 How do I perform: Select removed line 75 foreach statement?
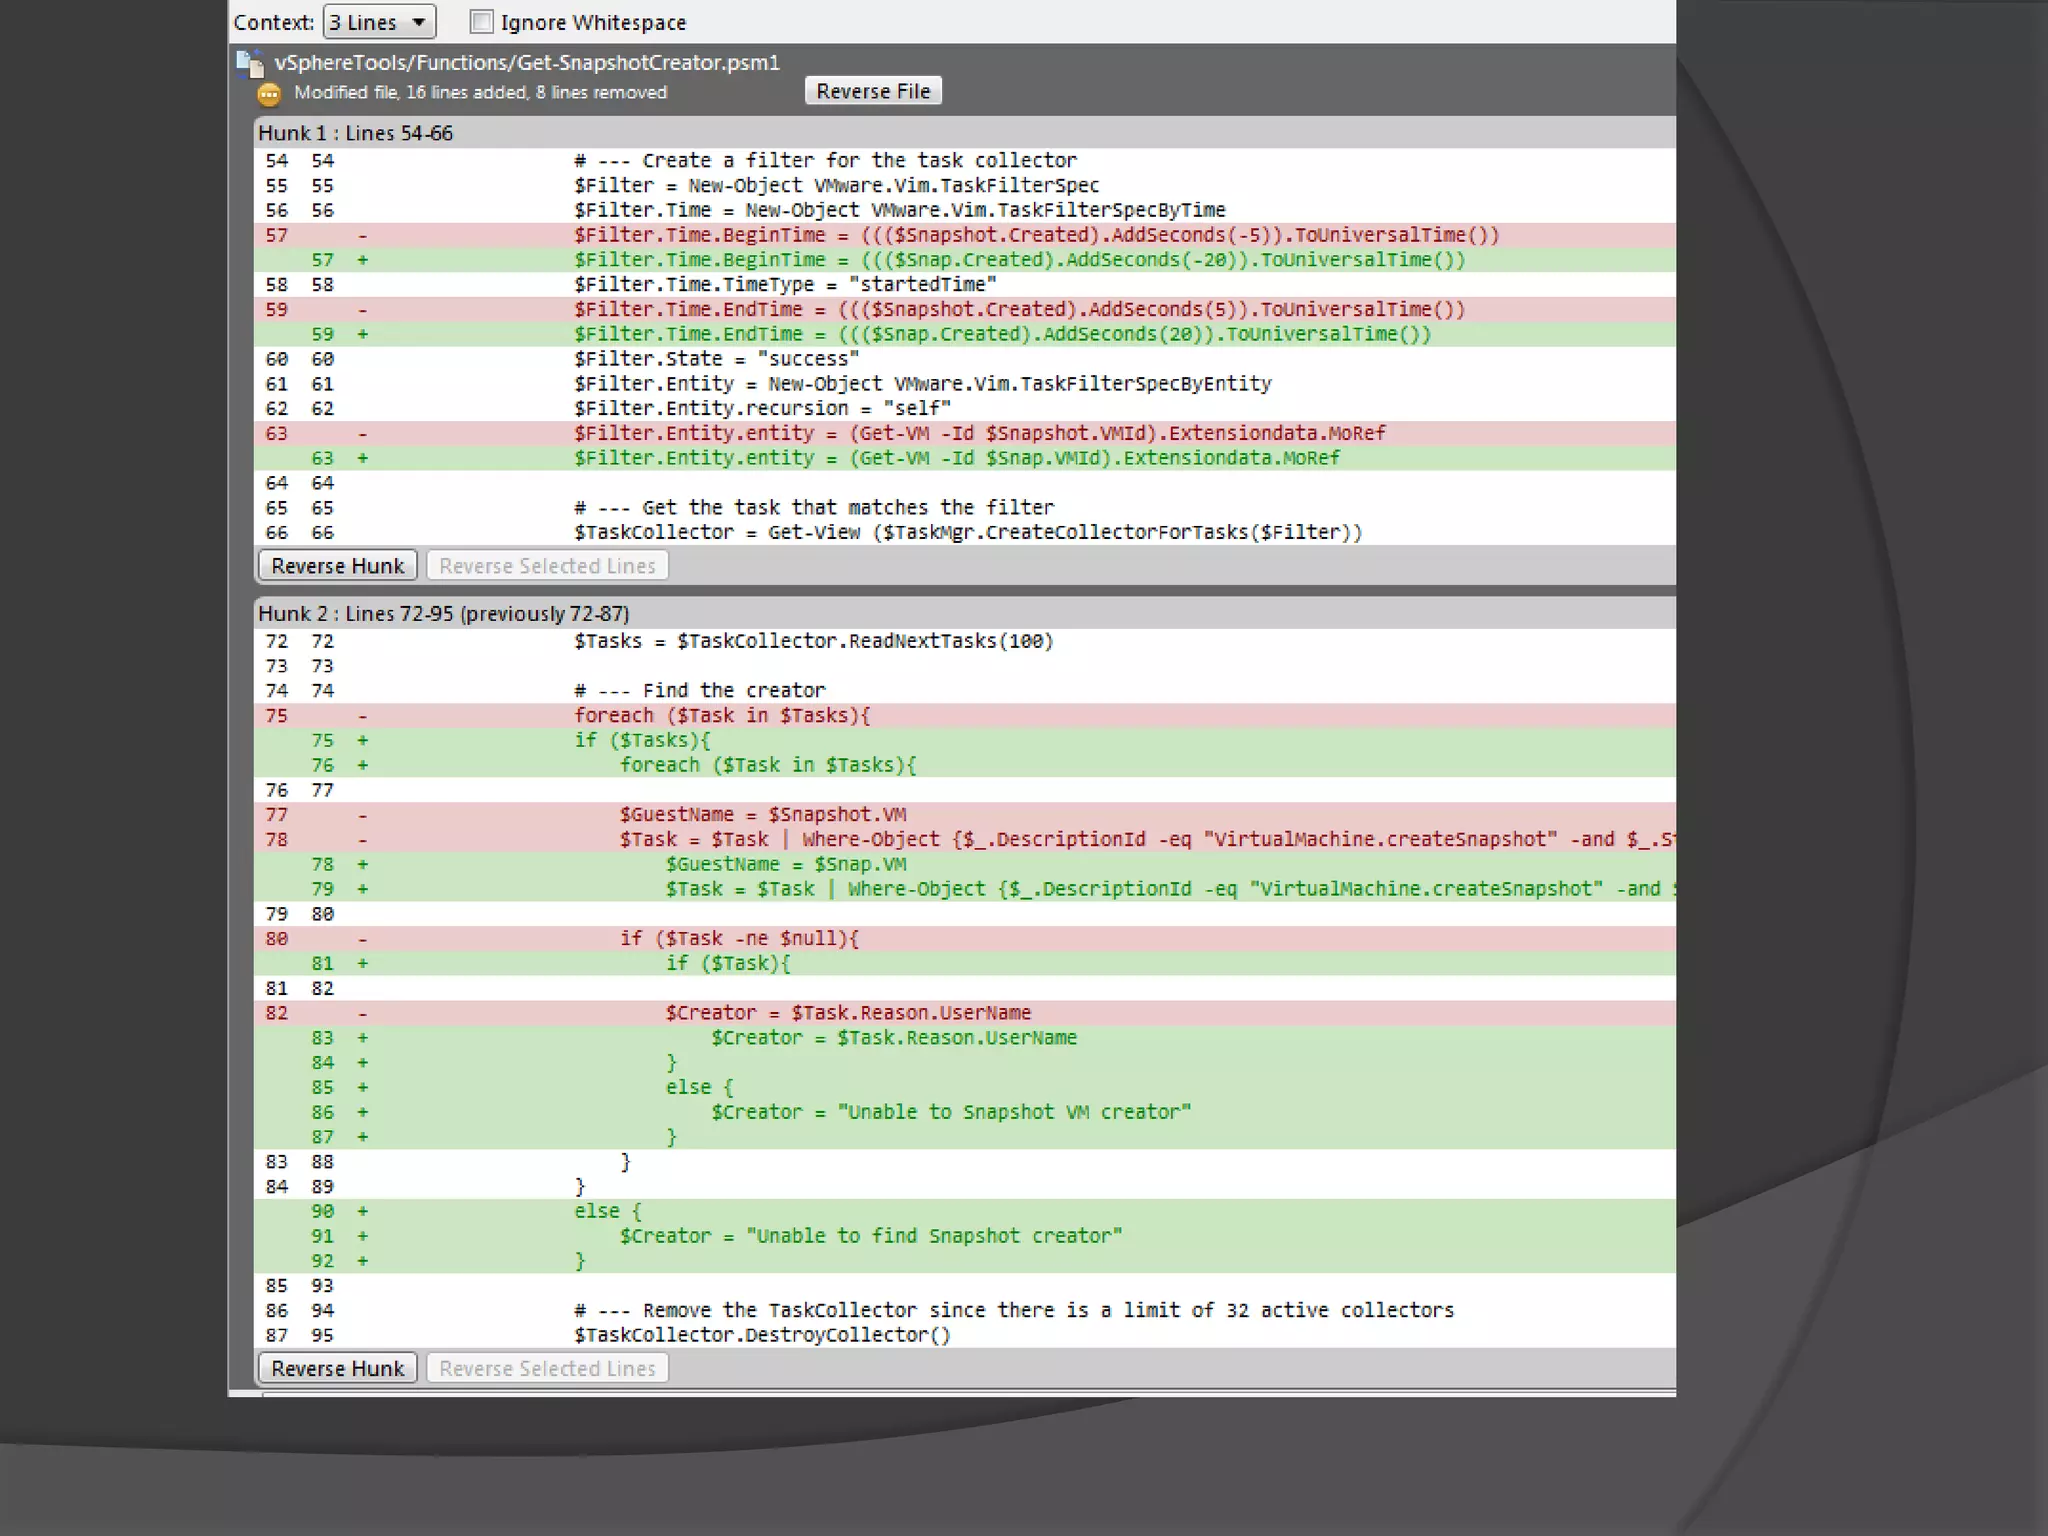722,716
